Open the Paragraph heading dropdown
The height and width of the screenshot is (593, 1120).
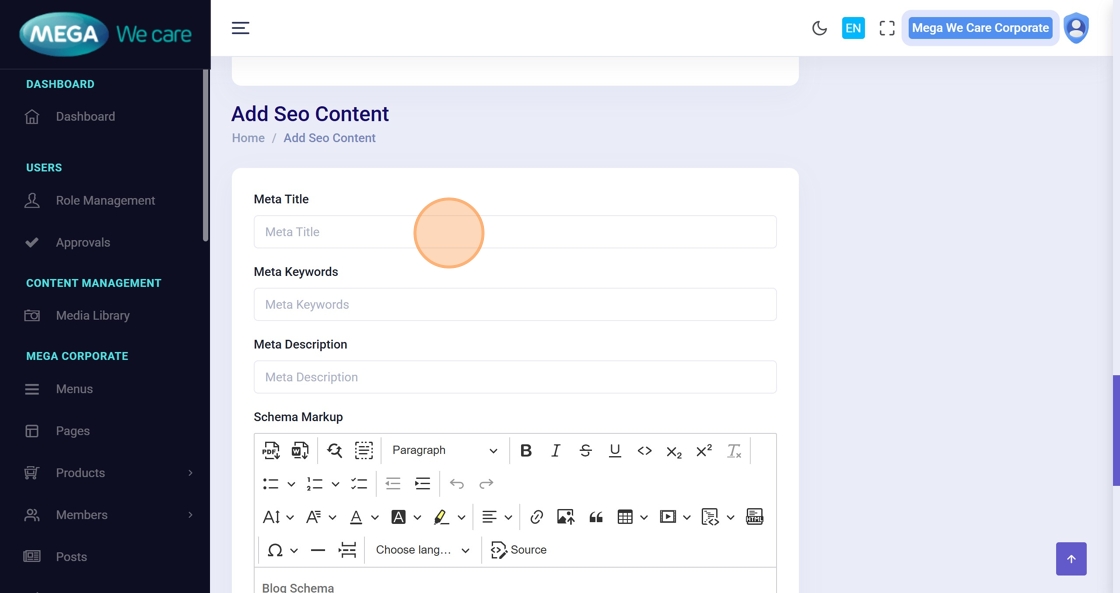pyautogui.click(x=444, y=451)
